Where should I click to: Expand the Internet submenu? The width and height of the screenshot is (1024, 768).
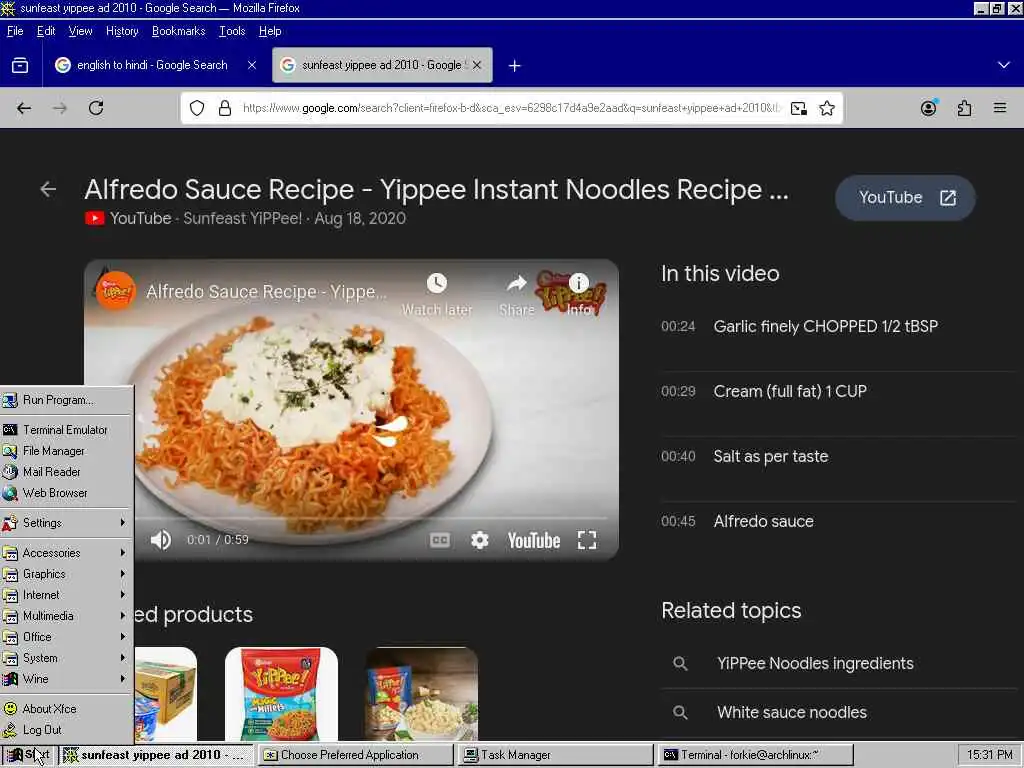[x=67, y=595]
